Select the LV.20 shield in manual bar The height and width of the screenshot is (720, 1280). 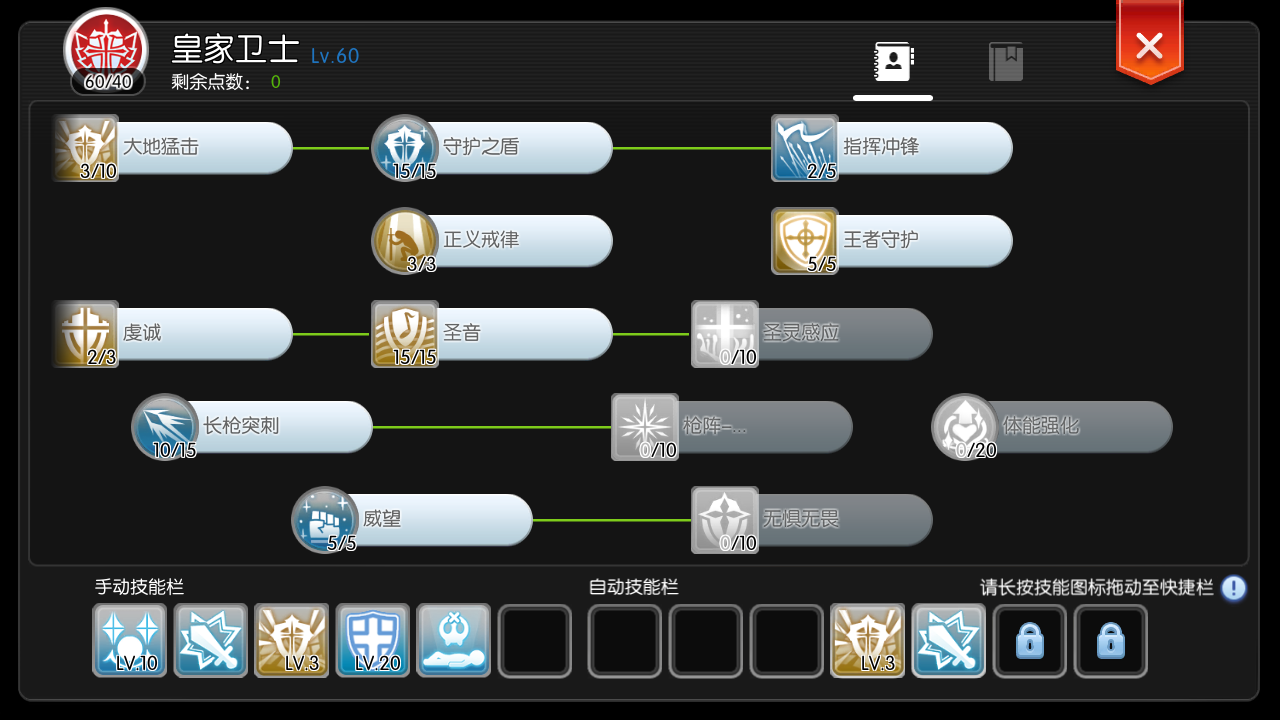coord(373,641)
